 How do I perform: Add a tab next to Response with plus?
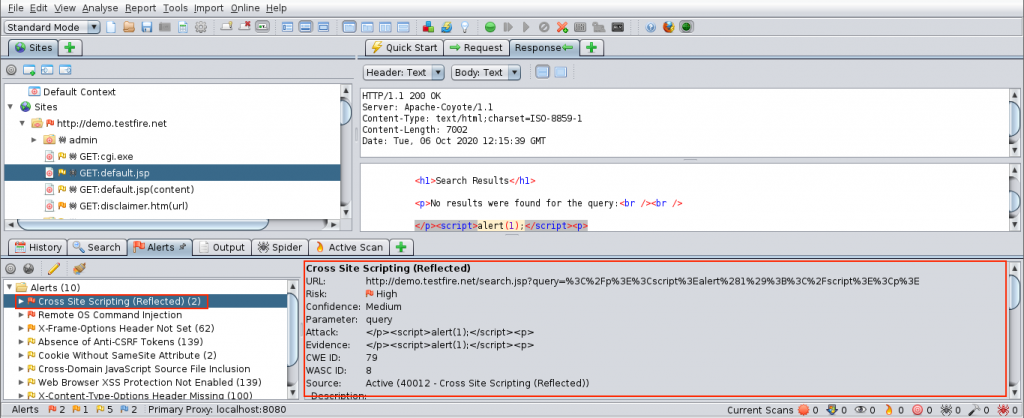click(x=591, y=48)
